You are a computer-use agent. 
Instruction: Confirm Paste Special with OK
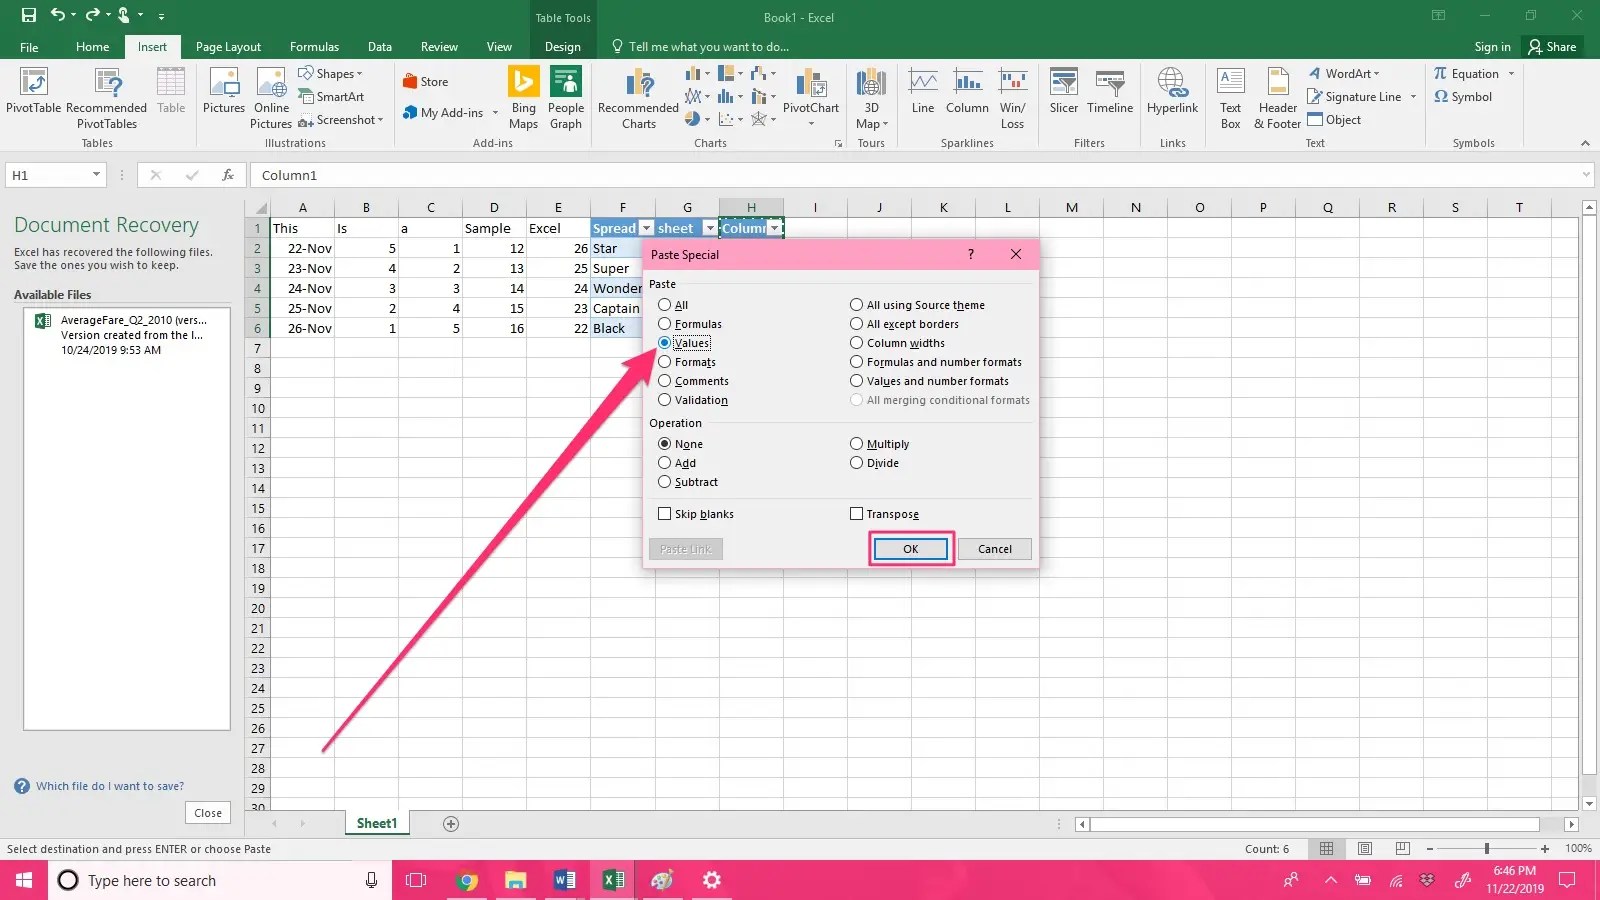click(x=911, y=549)
